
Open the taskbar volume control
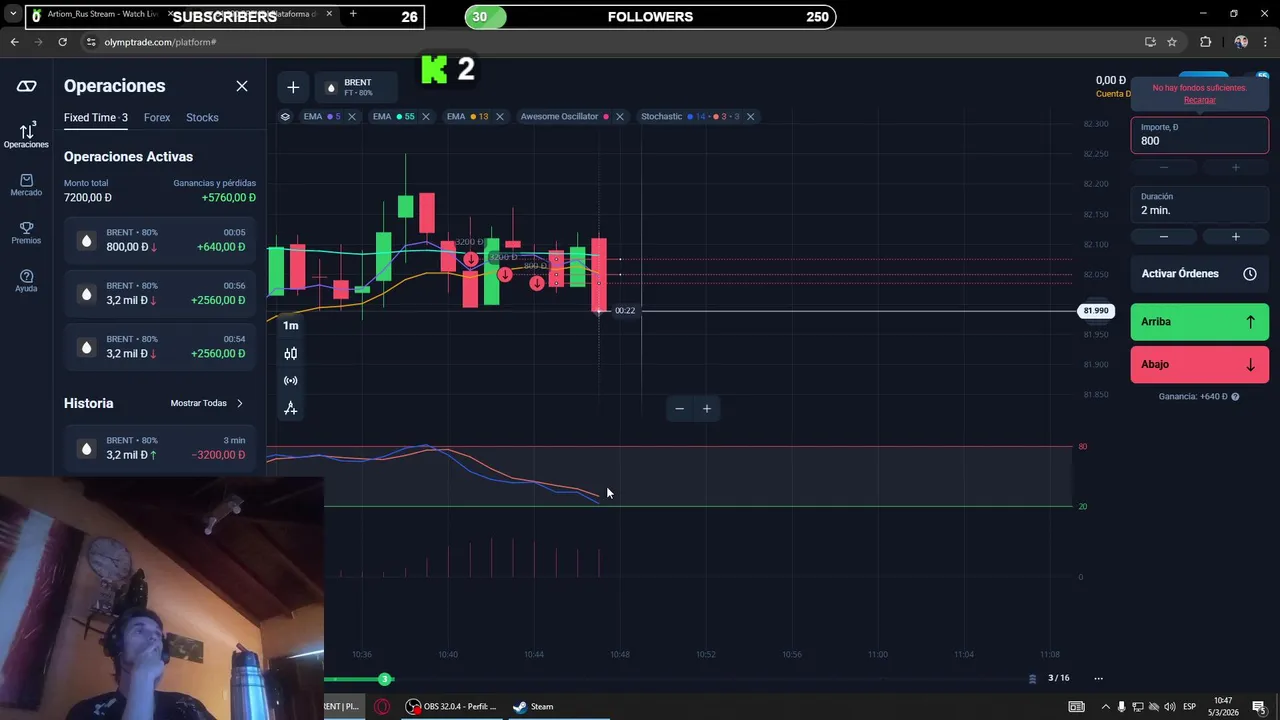point(1169,706)
